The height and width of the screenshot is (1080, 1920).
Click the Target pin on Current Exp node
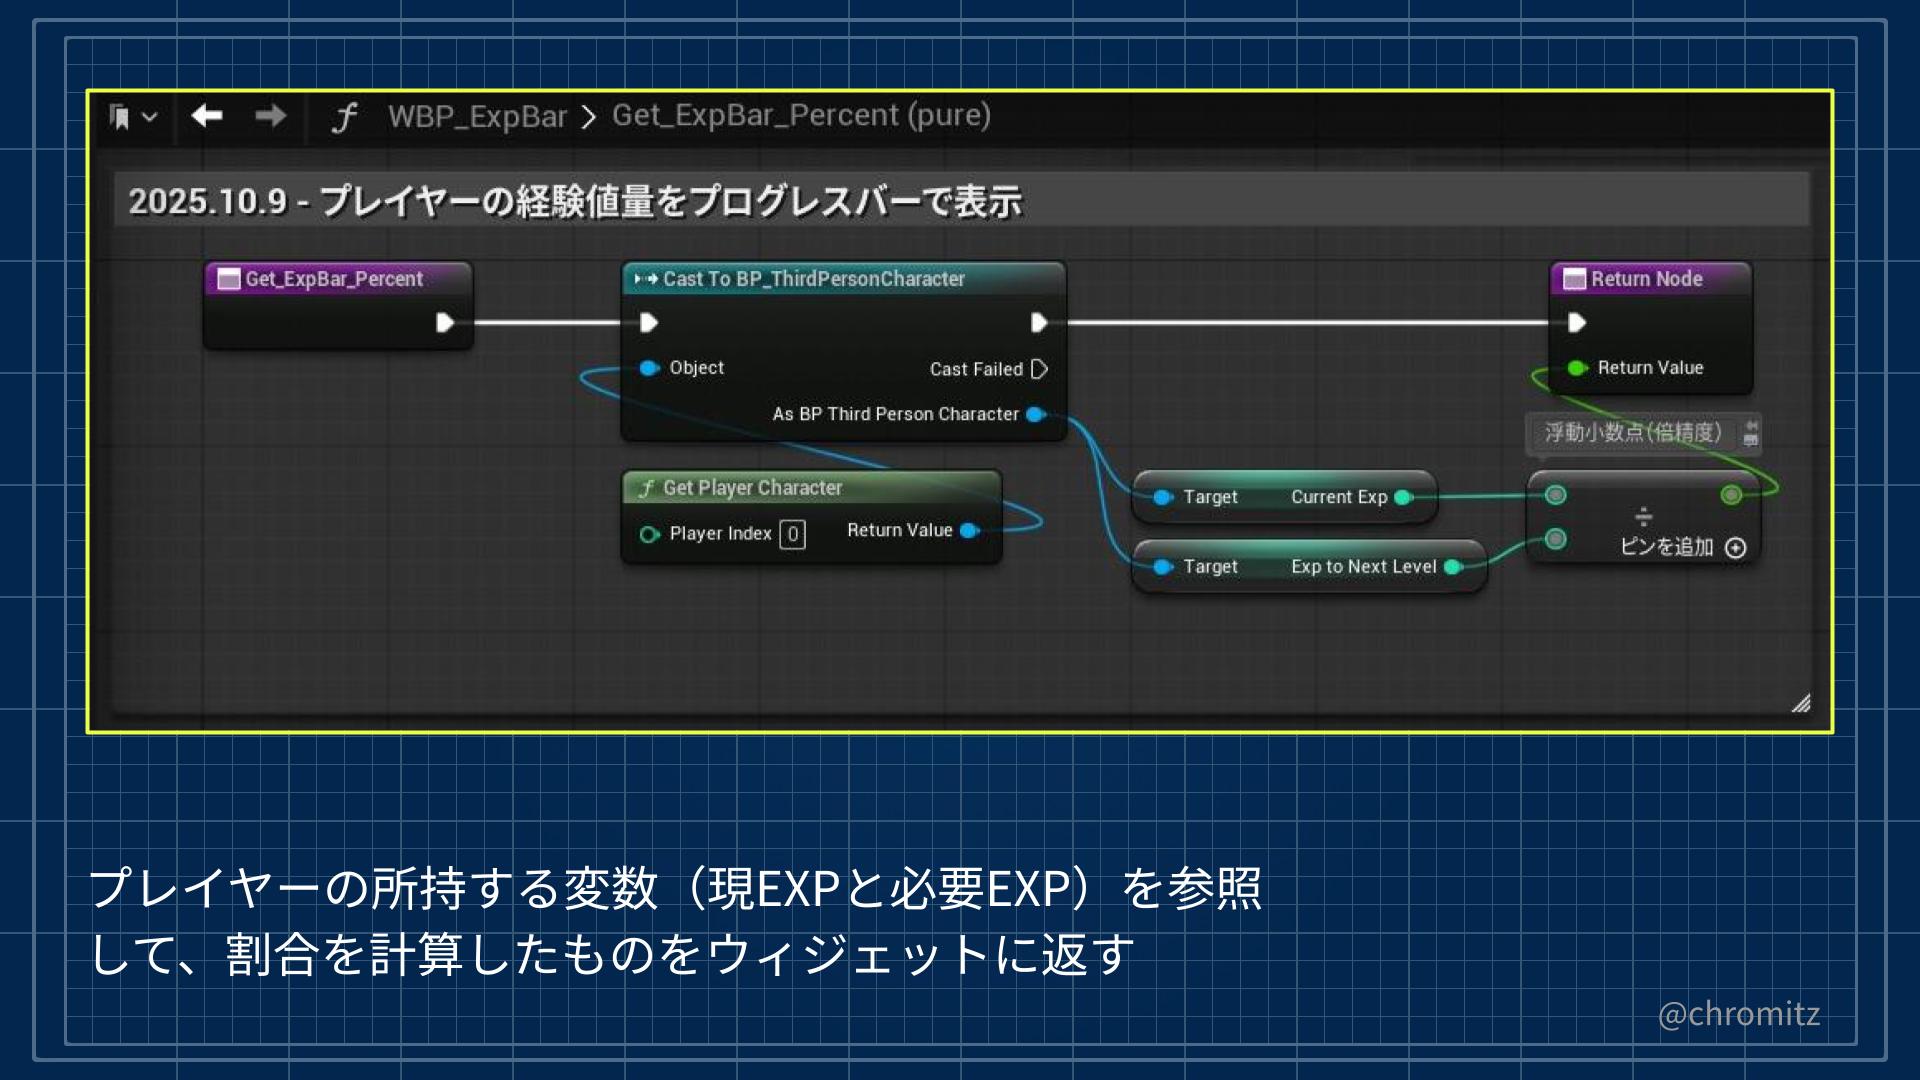click(1163, 497)
